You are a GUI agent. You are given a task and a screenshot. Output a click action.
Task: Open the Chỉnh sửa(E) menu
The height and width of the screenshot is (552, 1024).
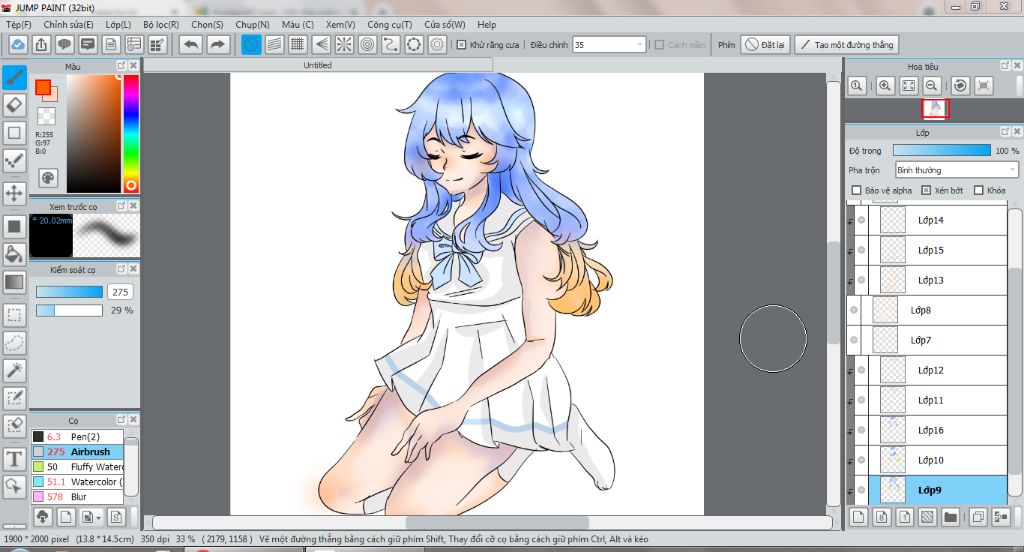(x=69, y=24)
